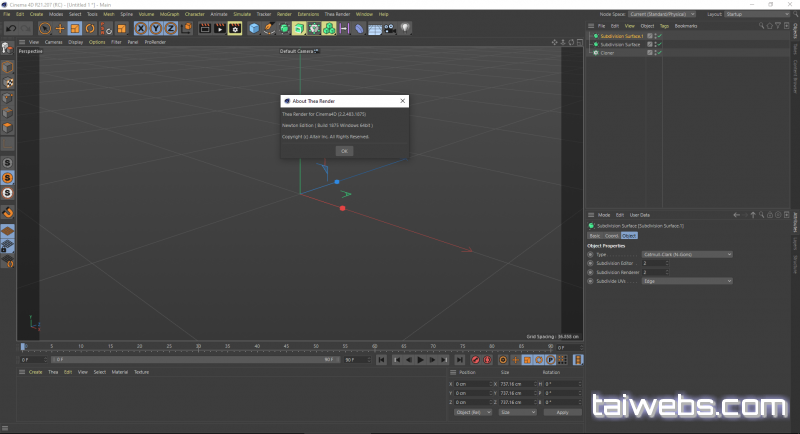
Task: Select the Rotate tool icon
Action: (x=90, y=29)
